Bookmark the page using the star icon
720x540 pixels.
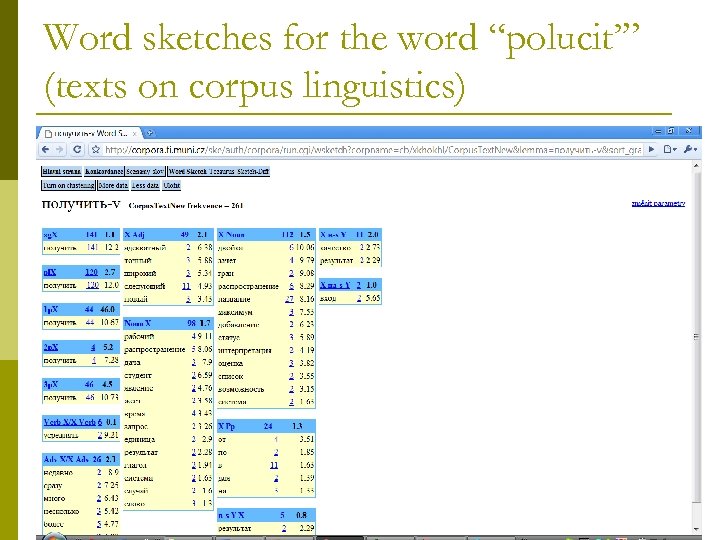[x=96, y=149]
